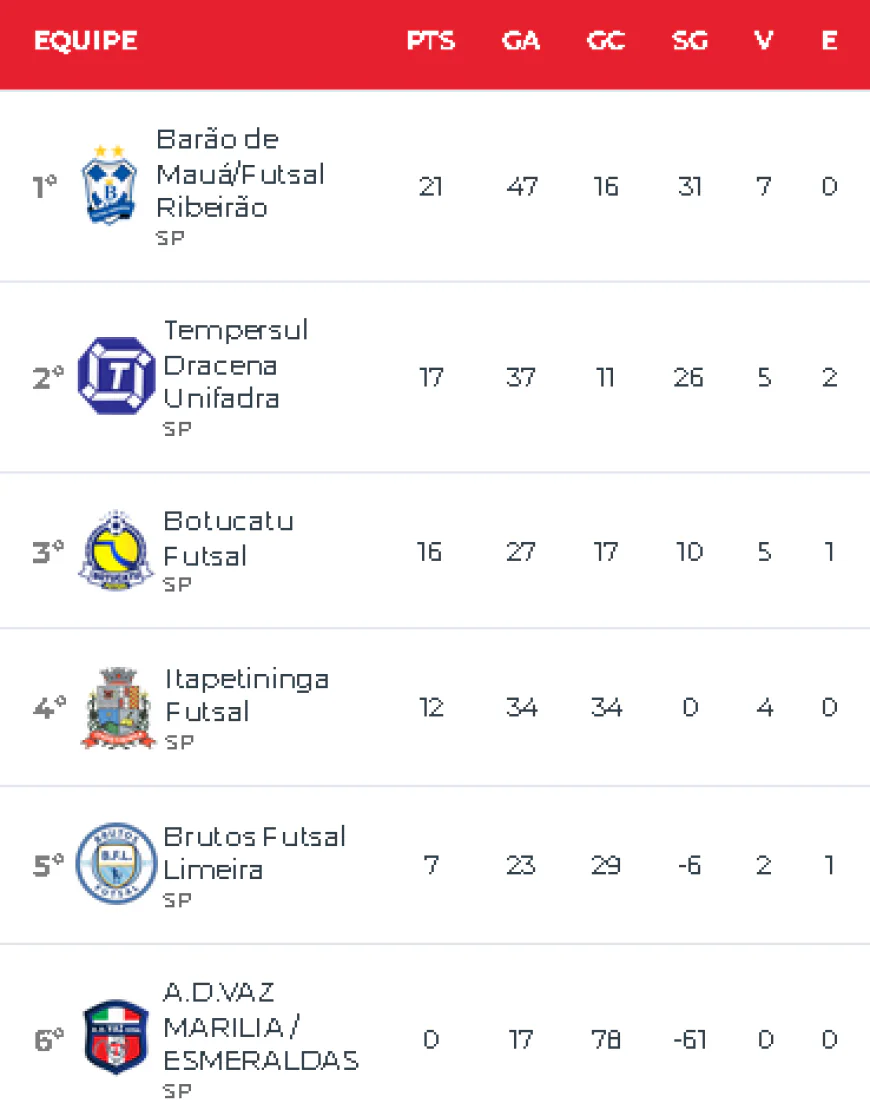
Task: Click the Tempersul Dracena team logo
Action: [116, 376]
